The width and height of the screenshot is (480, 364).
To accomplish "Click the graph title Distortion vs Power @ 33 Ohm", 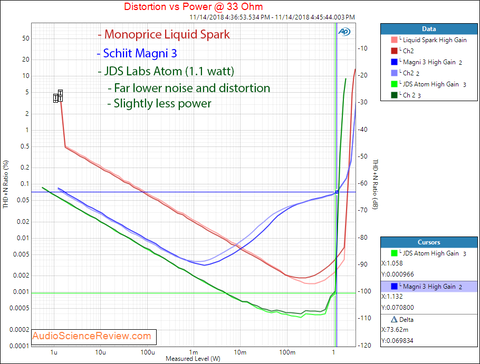I will (x=193, y=7).
